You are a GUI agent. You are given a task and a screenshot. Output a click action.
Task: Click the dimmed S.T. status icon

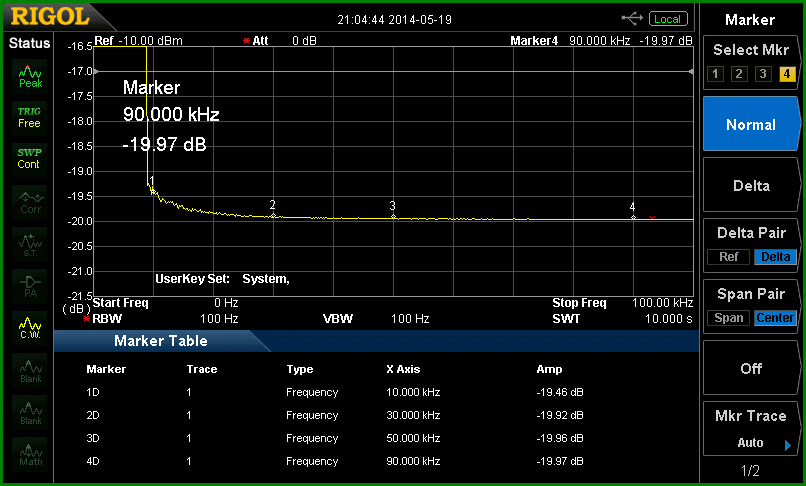[x=30, y=244]
